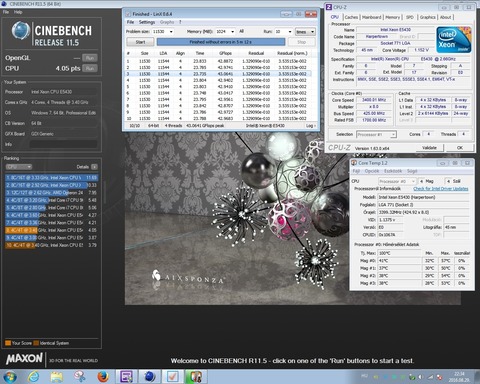Open Core Temp Fájl menu

(356, 171)
